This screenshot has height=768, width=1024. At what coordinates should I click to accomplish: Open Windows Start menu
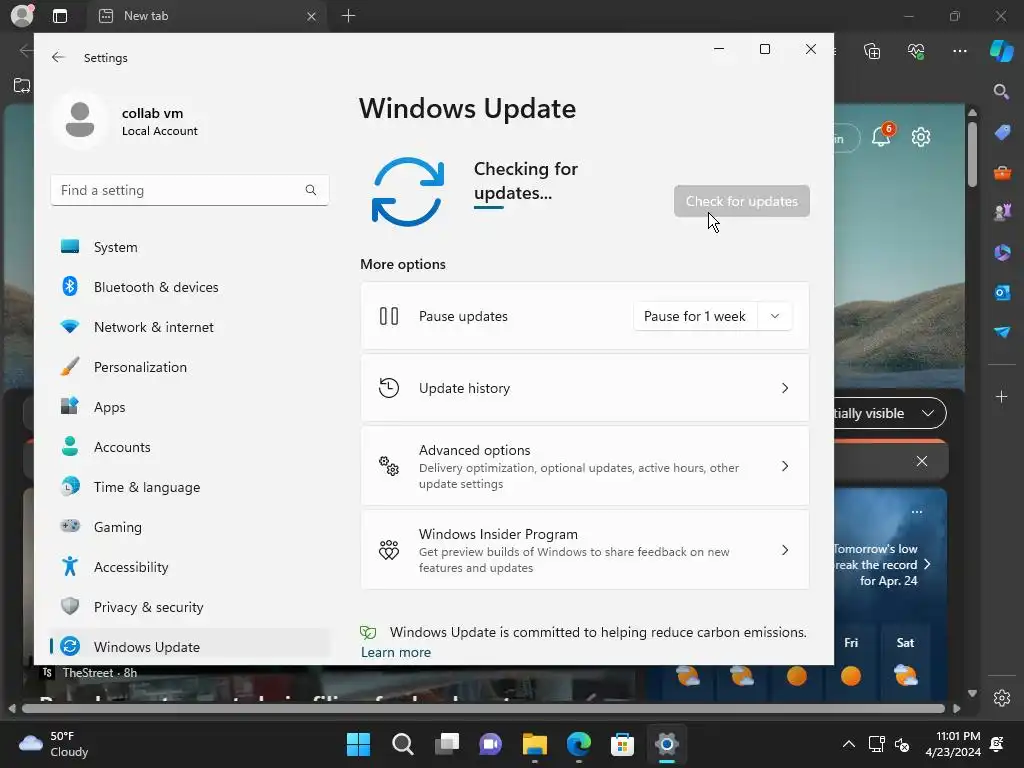tap(358, 744)
